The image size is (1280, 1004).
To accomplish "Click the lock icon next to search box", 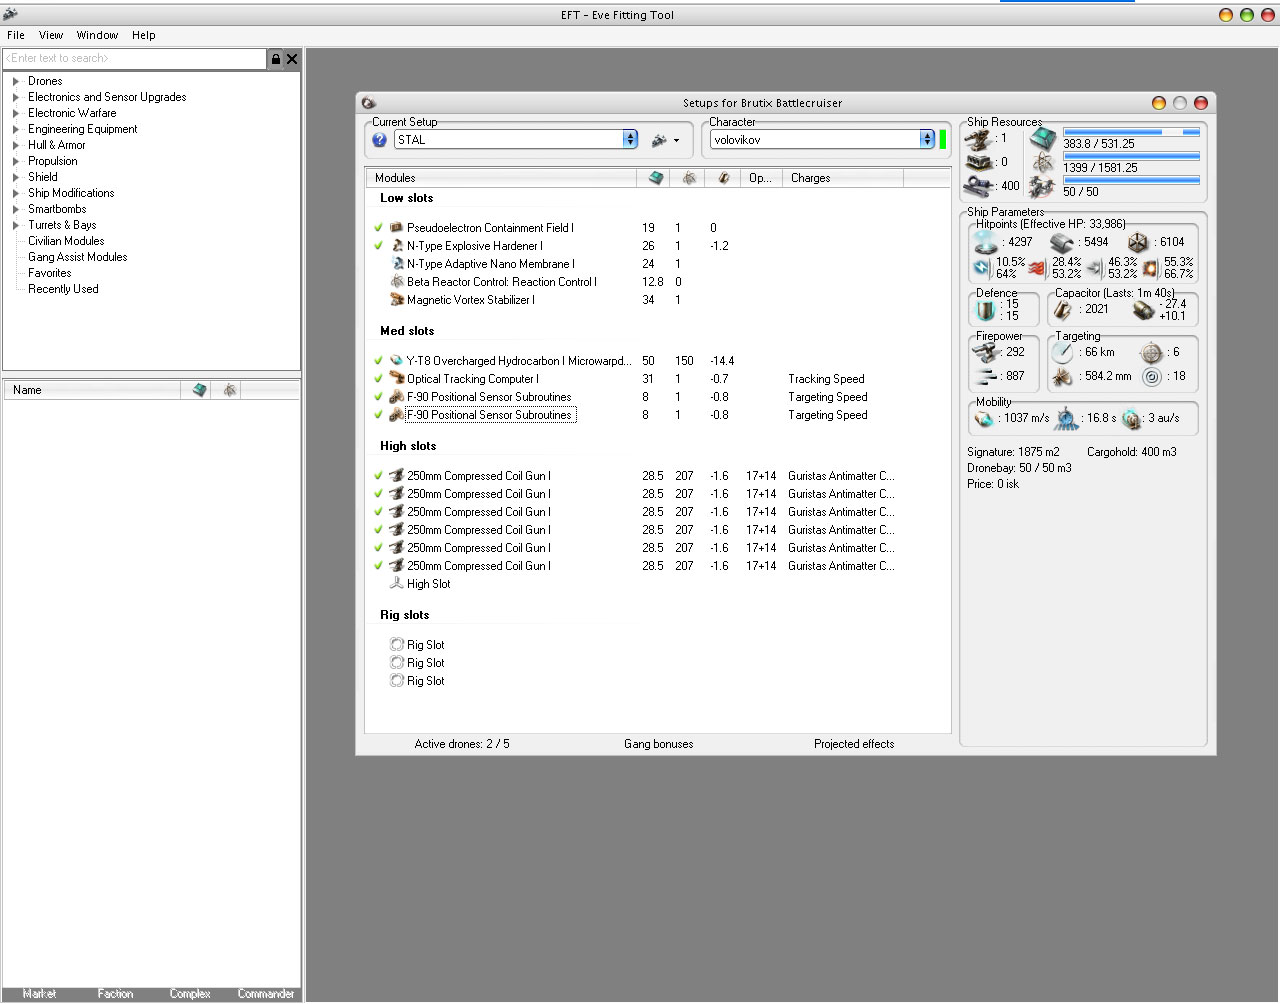I will click(x=276, y=59).
